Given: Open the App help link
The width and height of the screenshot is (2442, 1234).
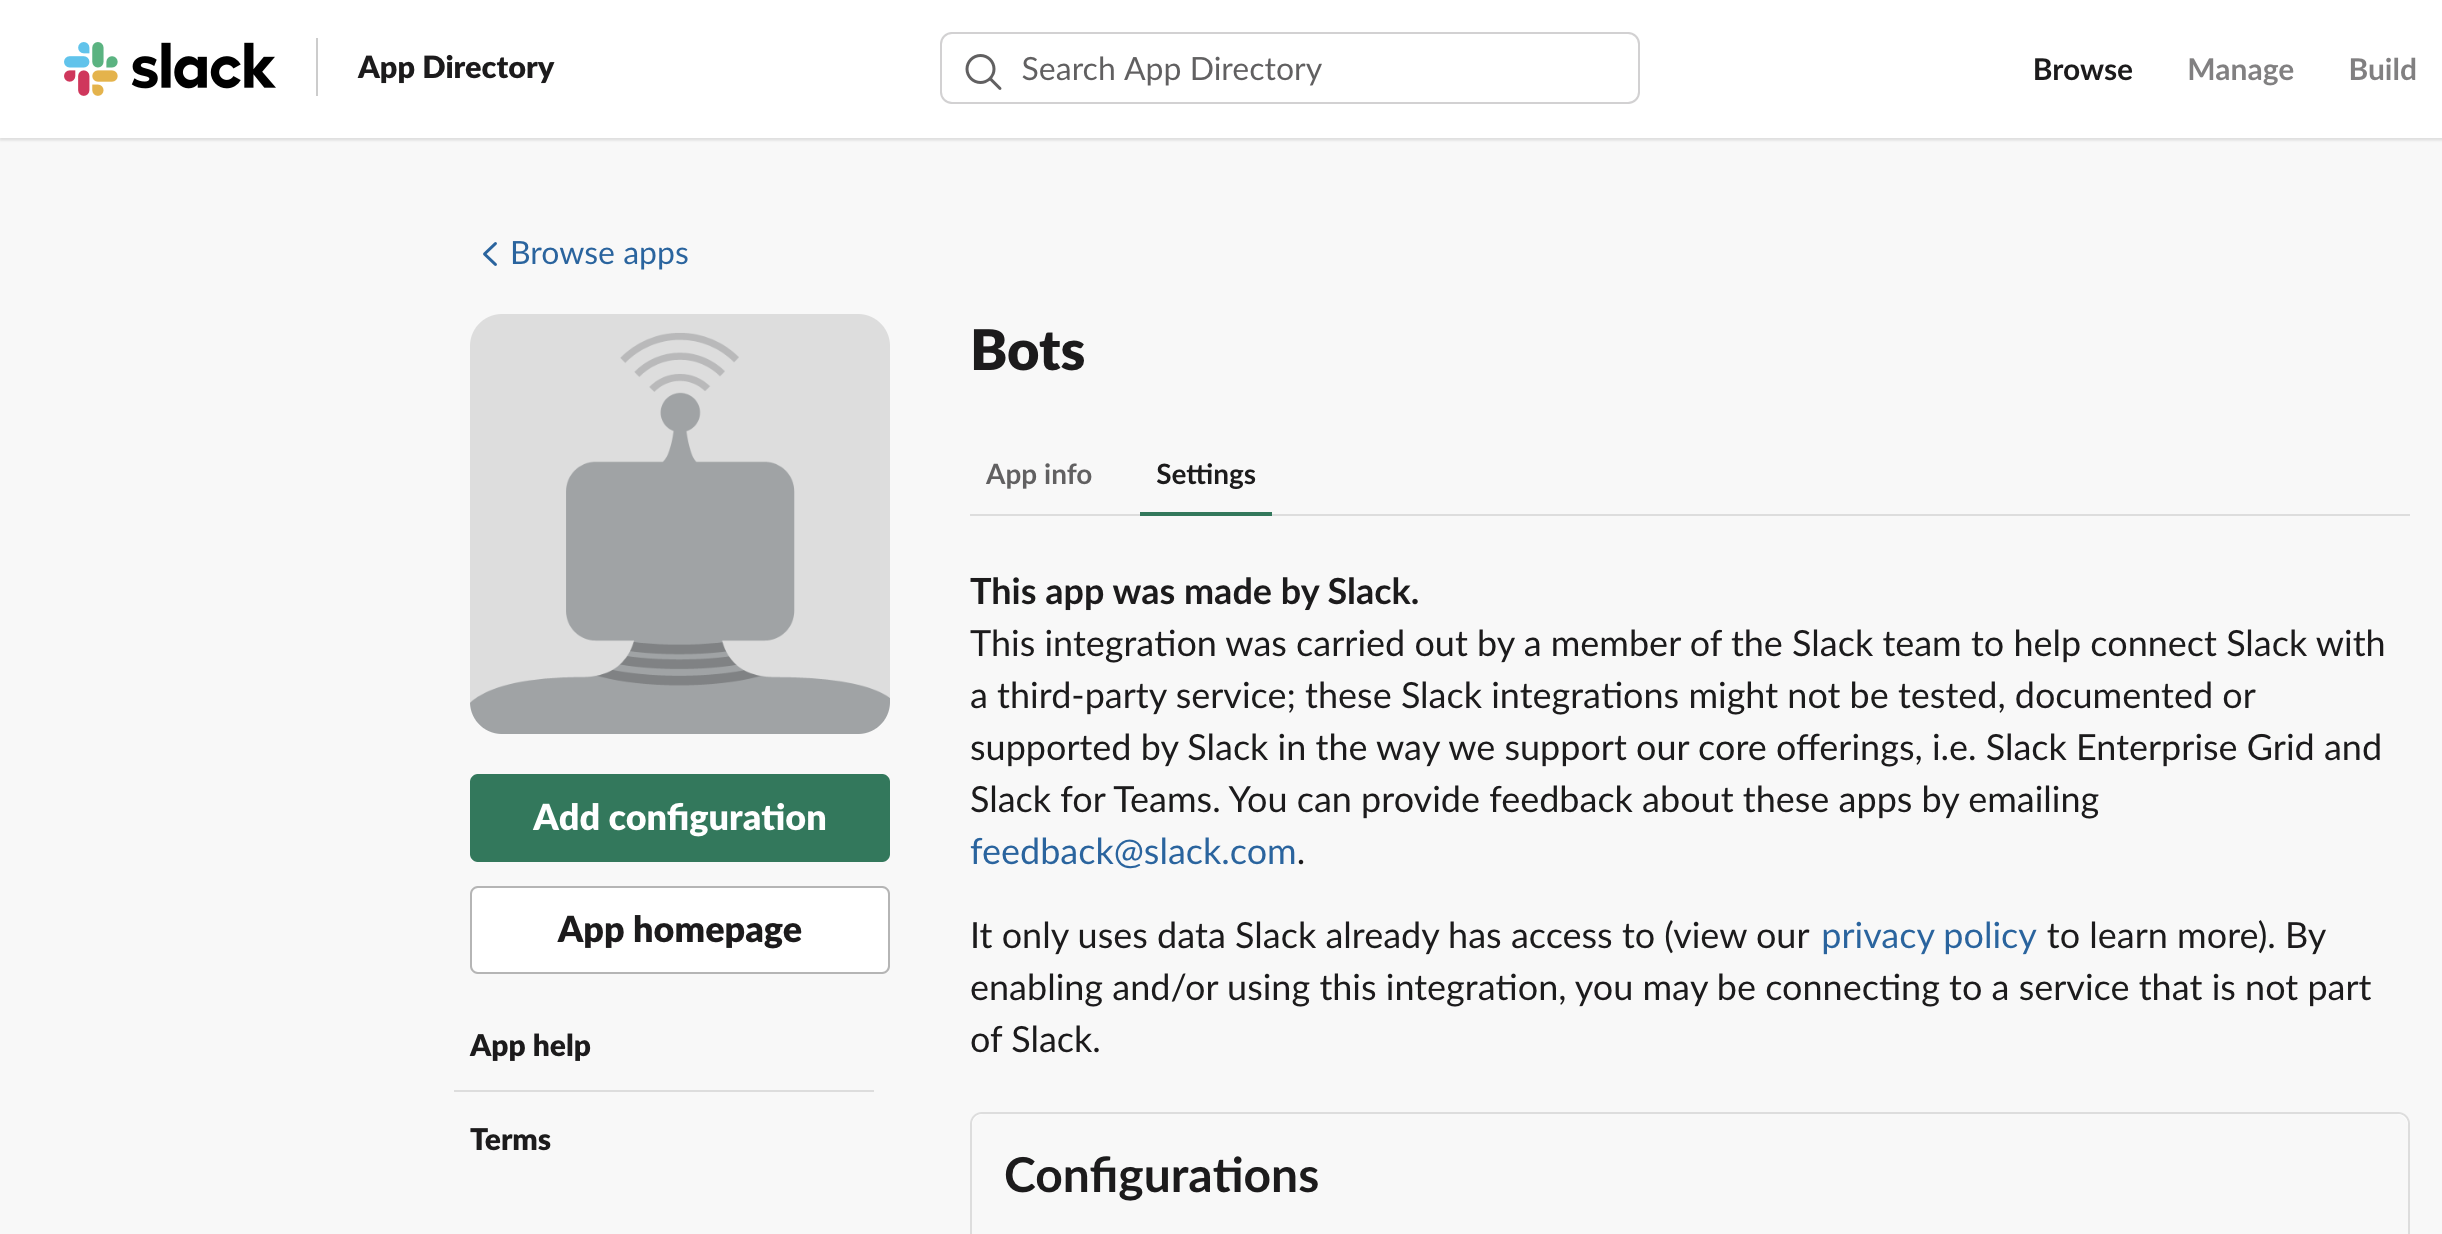Looking at the screenshot, I should click(530, 1045).
